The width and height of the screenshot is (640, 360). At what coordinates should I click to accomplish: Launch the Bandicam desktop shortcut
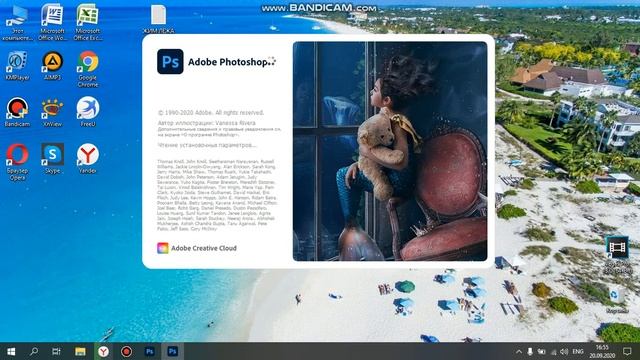17,112
